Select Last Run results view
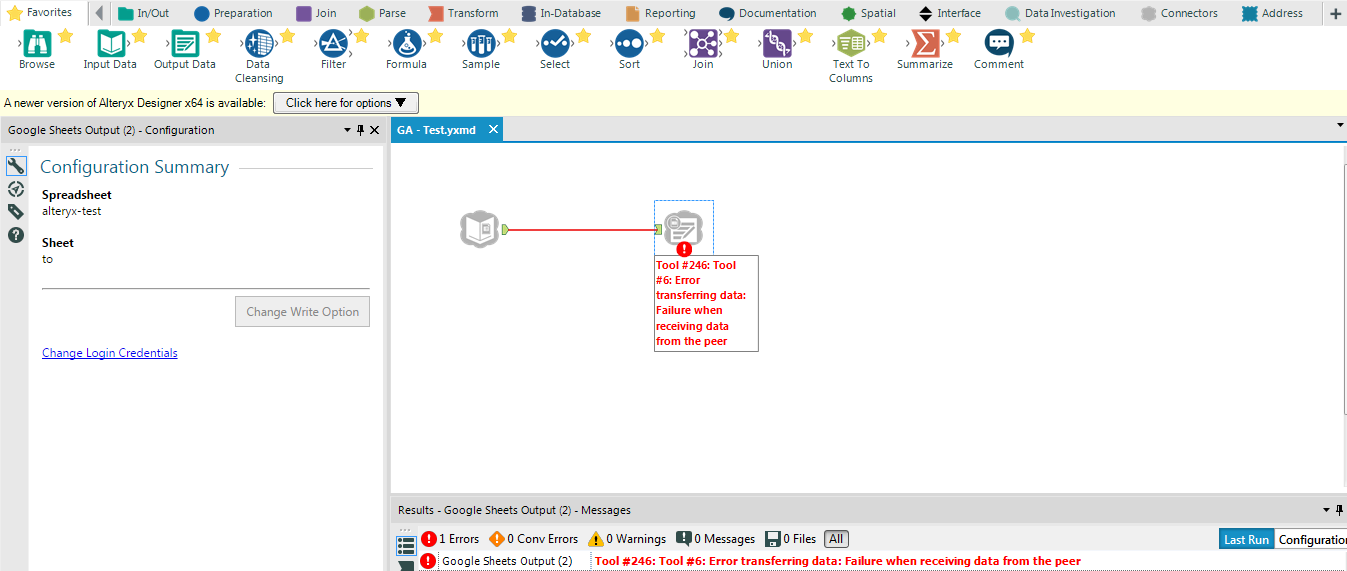 click(x=1246, y=539)
